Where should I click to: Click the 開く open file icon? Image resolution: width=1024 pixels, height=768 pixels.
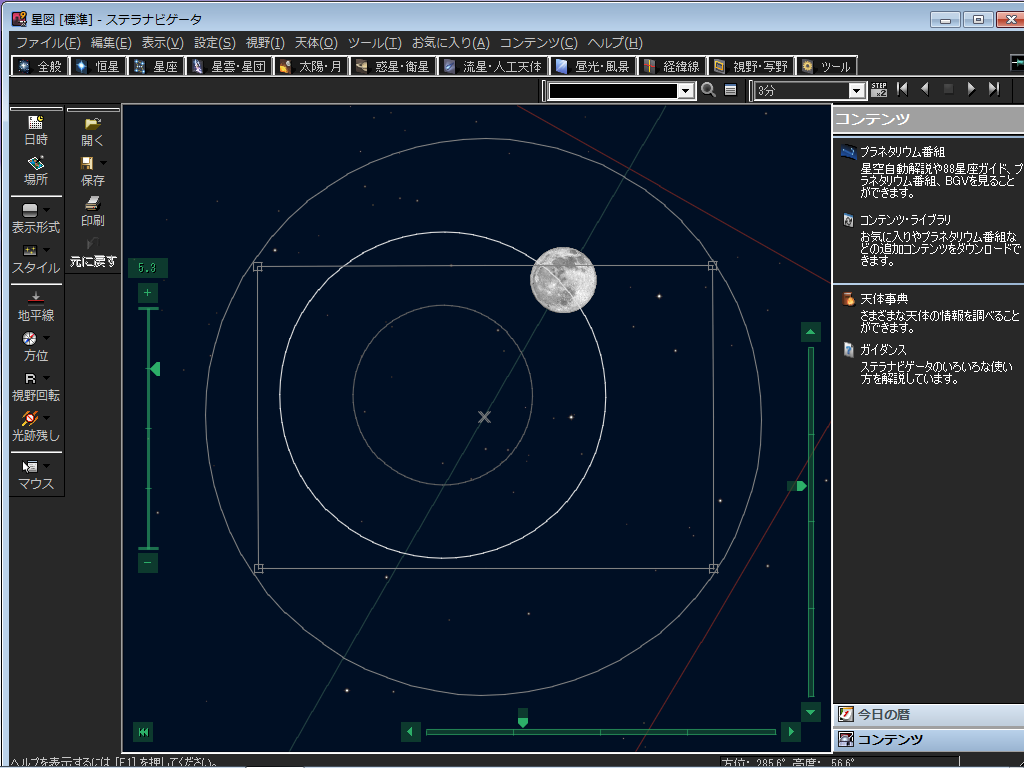click(x=92, y=131)
